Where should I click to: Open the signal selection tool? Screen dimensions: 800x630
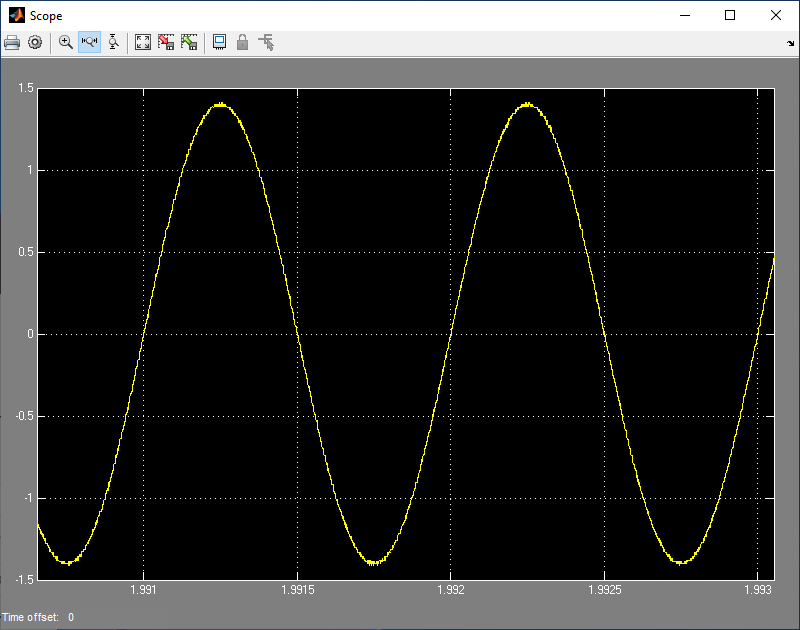click(x=266, y=43)
